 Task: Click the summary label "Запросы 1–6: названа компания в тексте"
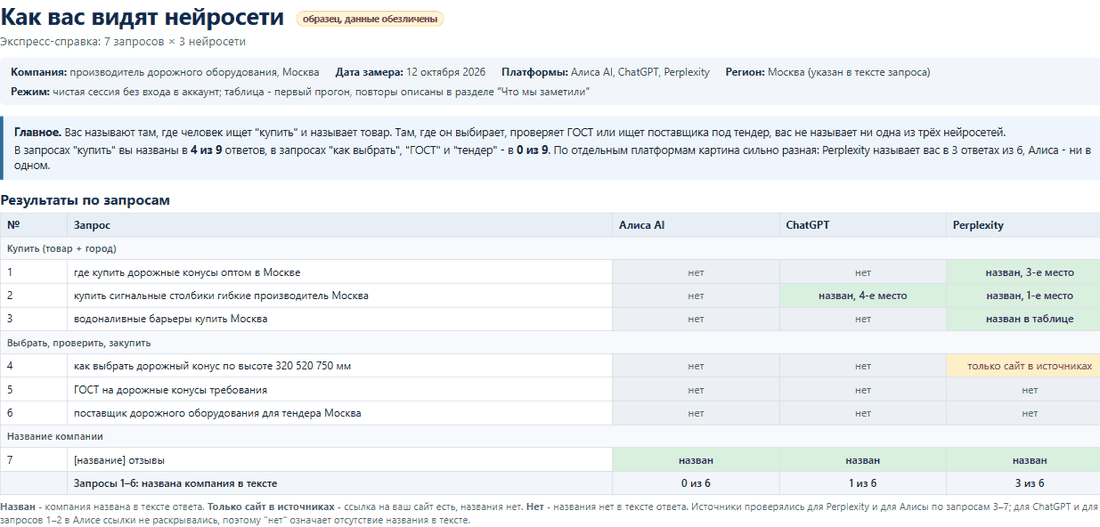(x=175, y=483)
